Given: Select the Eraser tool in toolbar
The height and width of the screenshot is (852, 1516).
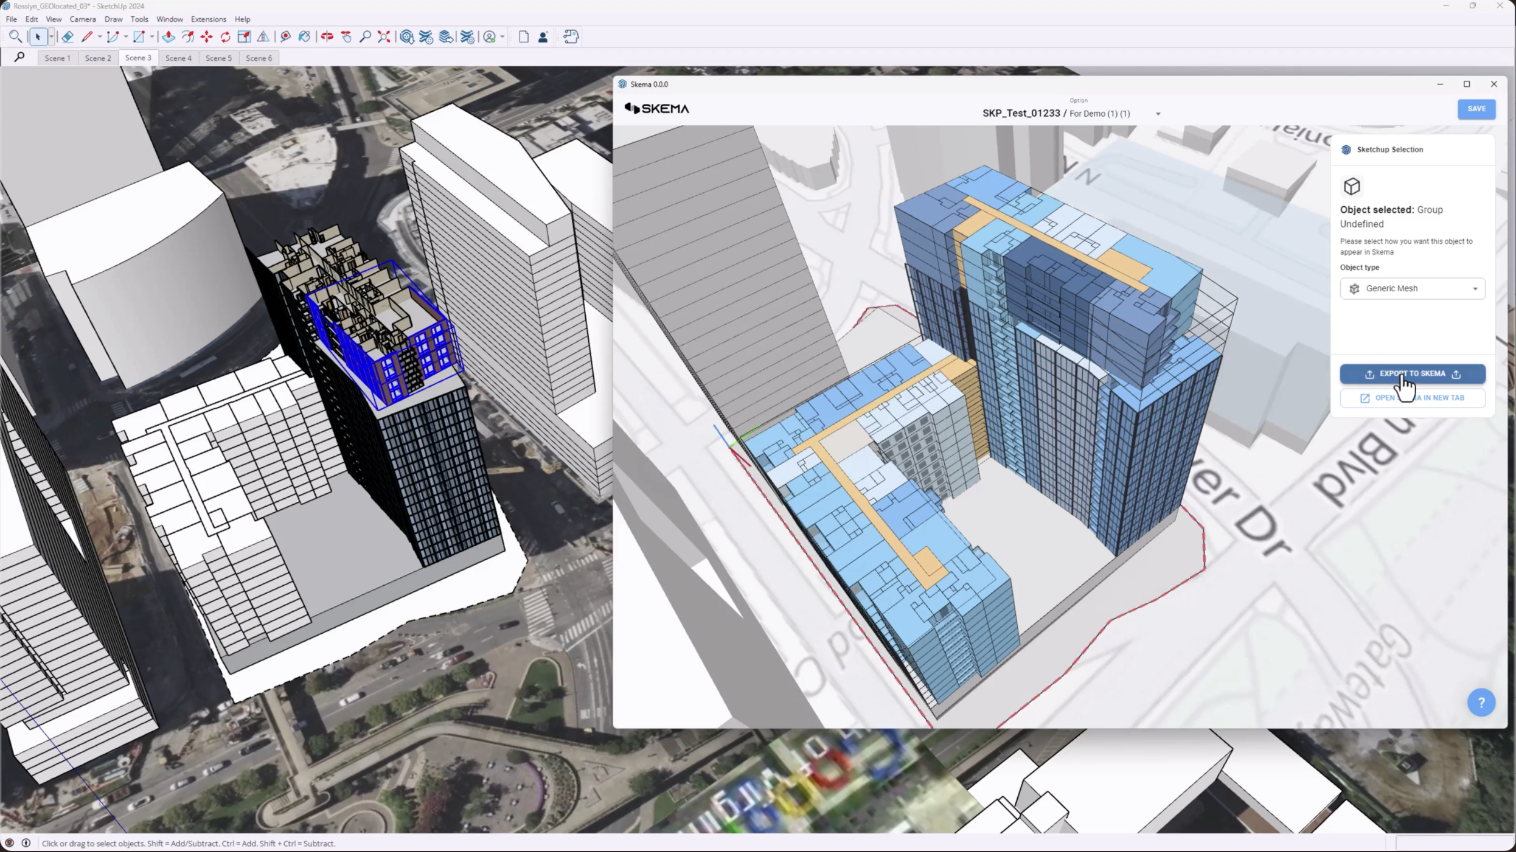Looking at the screenshot, I should click(67, 37).
